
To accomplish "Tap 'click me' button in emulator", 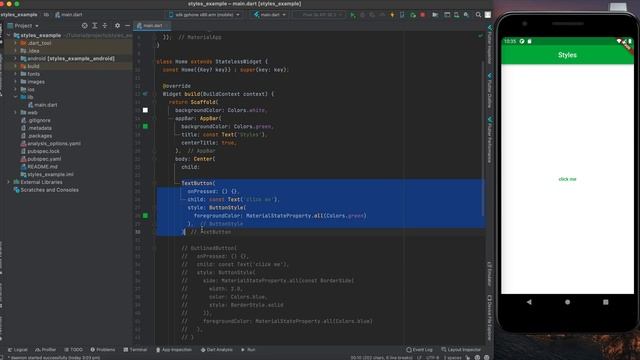I will pyautogui.click(x=567, y=179).
